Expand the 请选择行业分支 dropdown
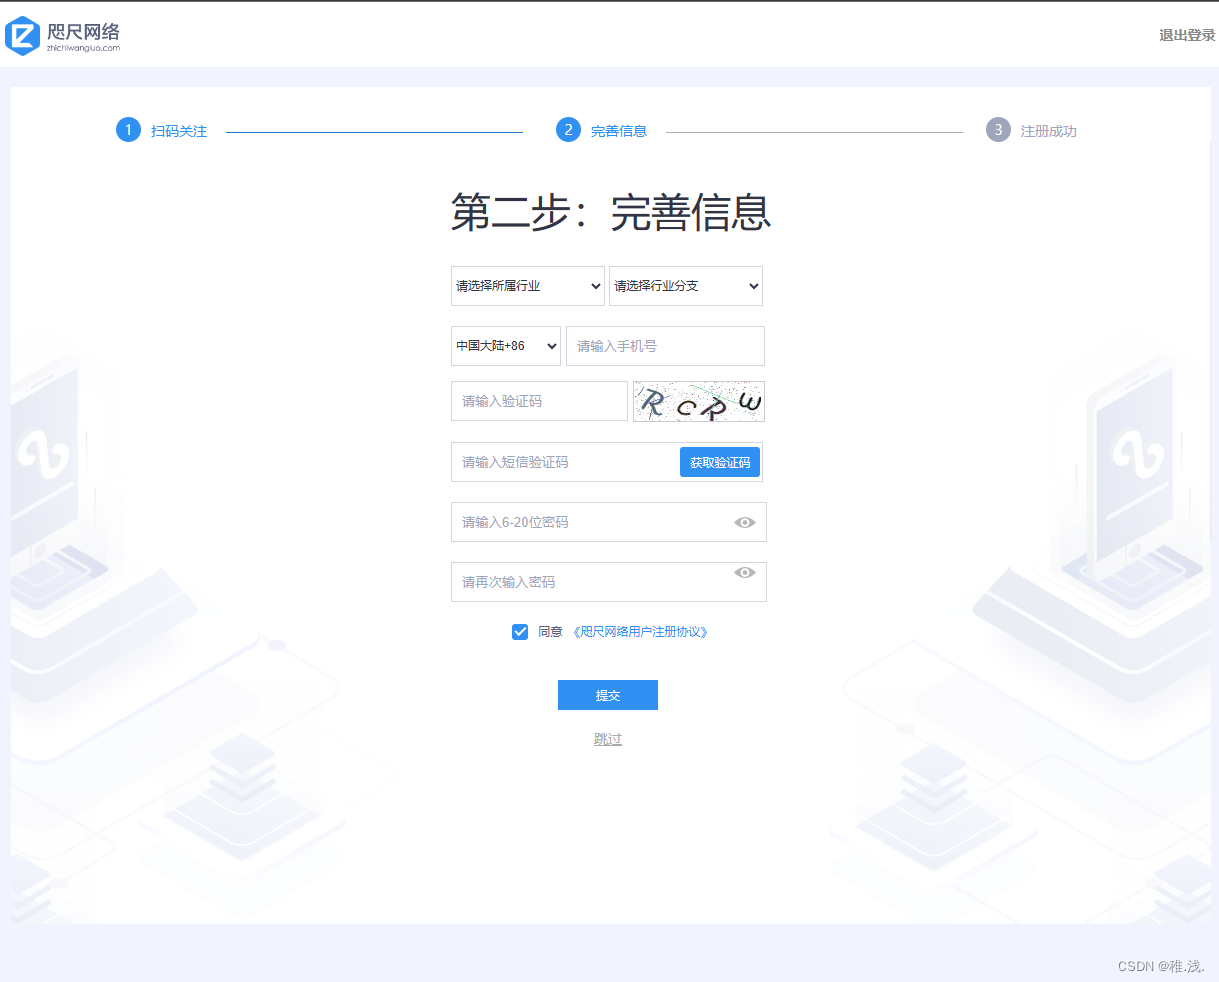 pyautogui.click(x=685, y=286)
